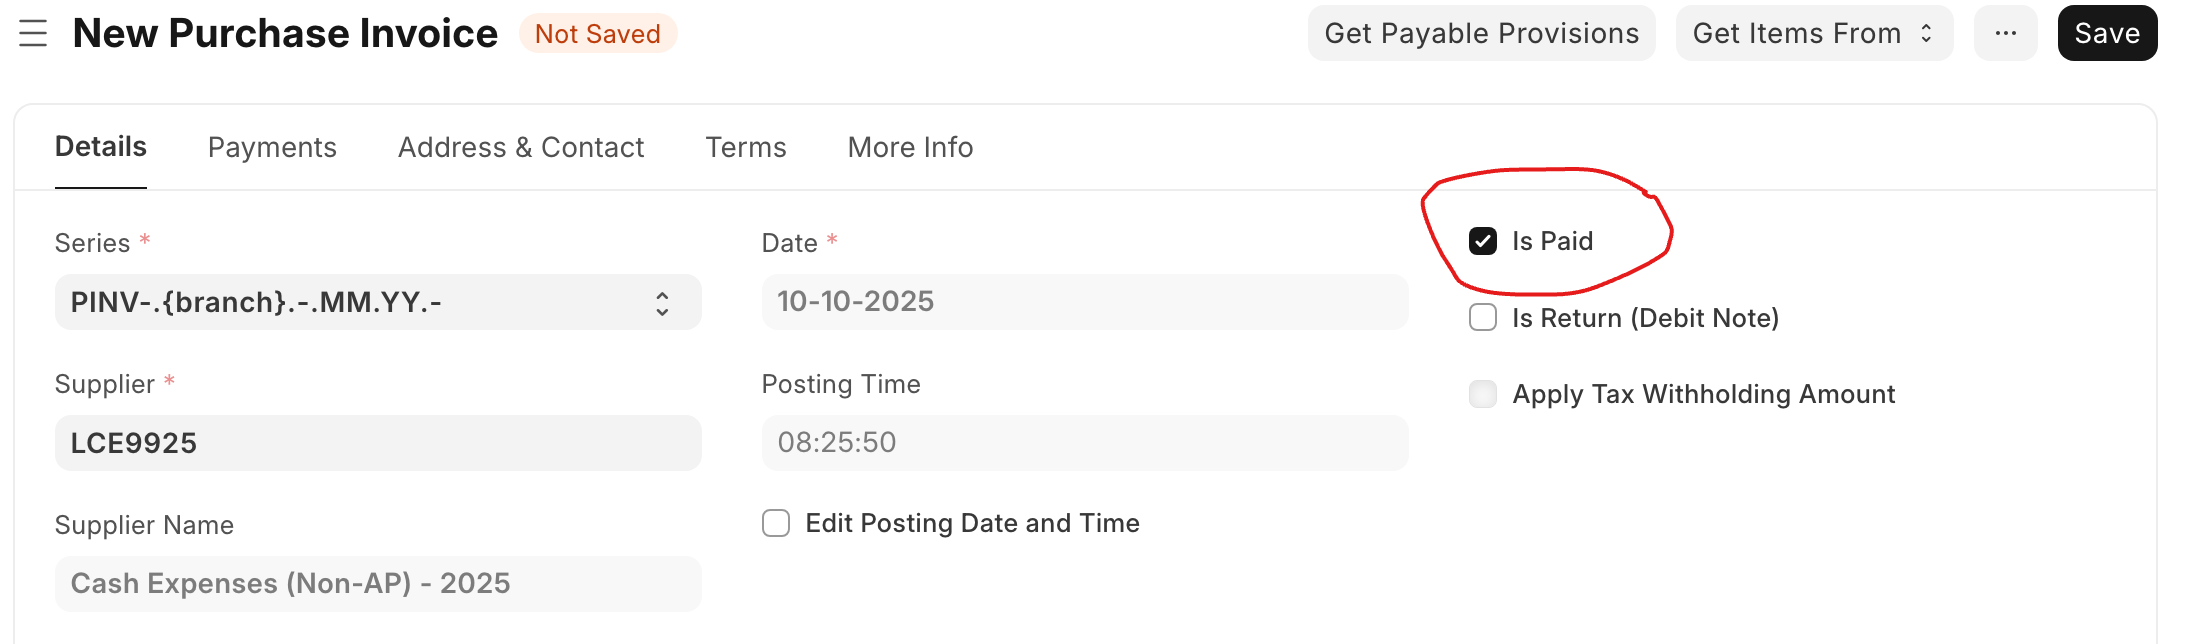Uncheck the Is Paid checkbox
2192x644 pixels.
(1483, 241)
